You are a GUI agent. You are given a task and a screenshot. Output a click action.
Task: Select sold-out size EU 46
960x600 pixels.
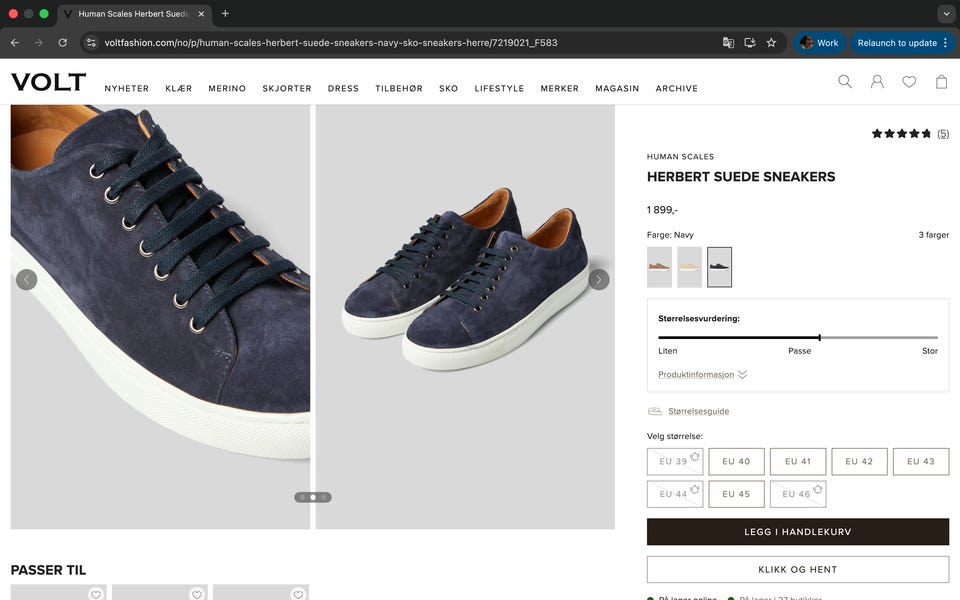coord(798,494)
